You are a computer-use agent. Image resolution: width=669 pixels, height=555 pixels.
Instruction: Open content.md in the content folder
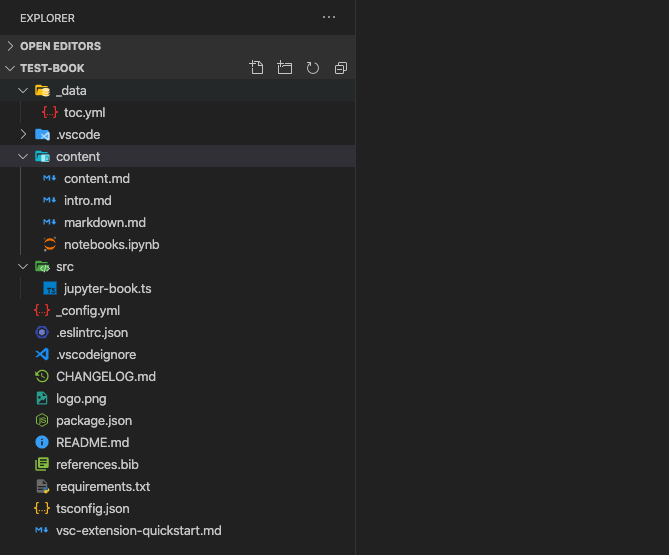point(97,179)
